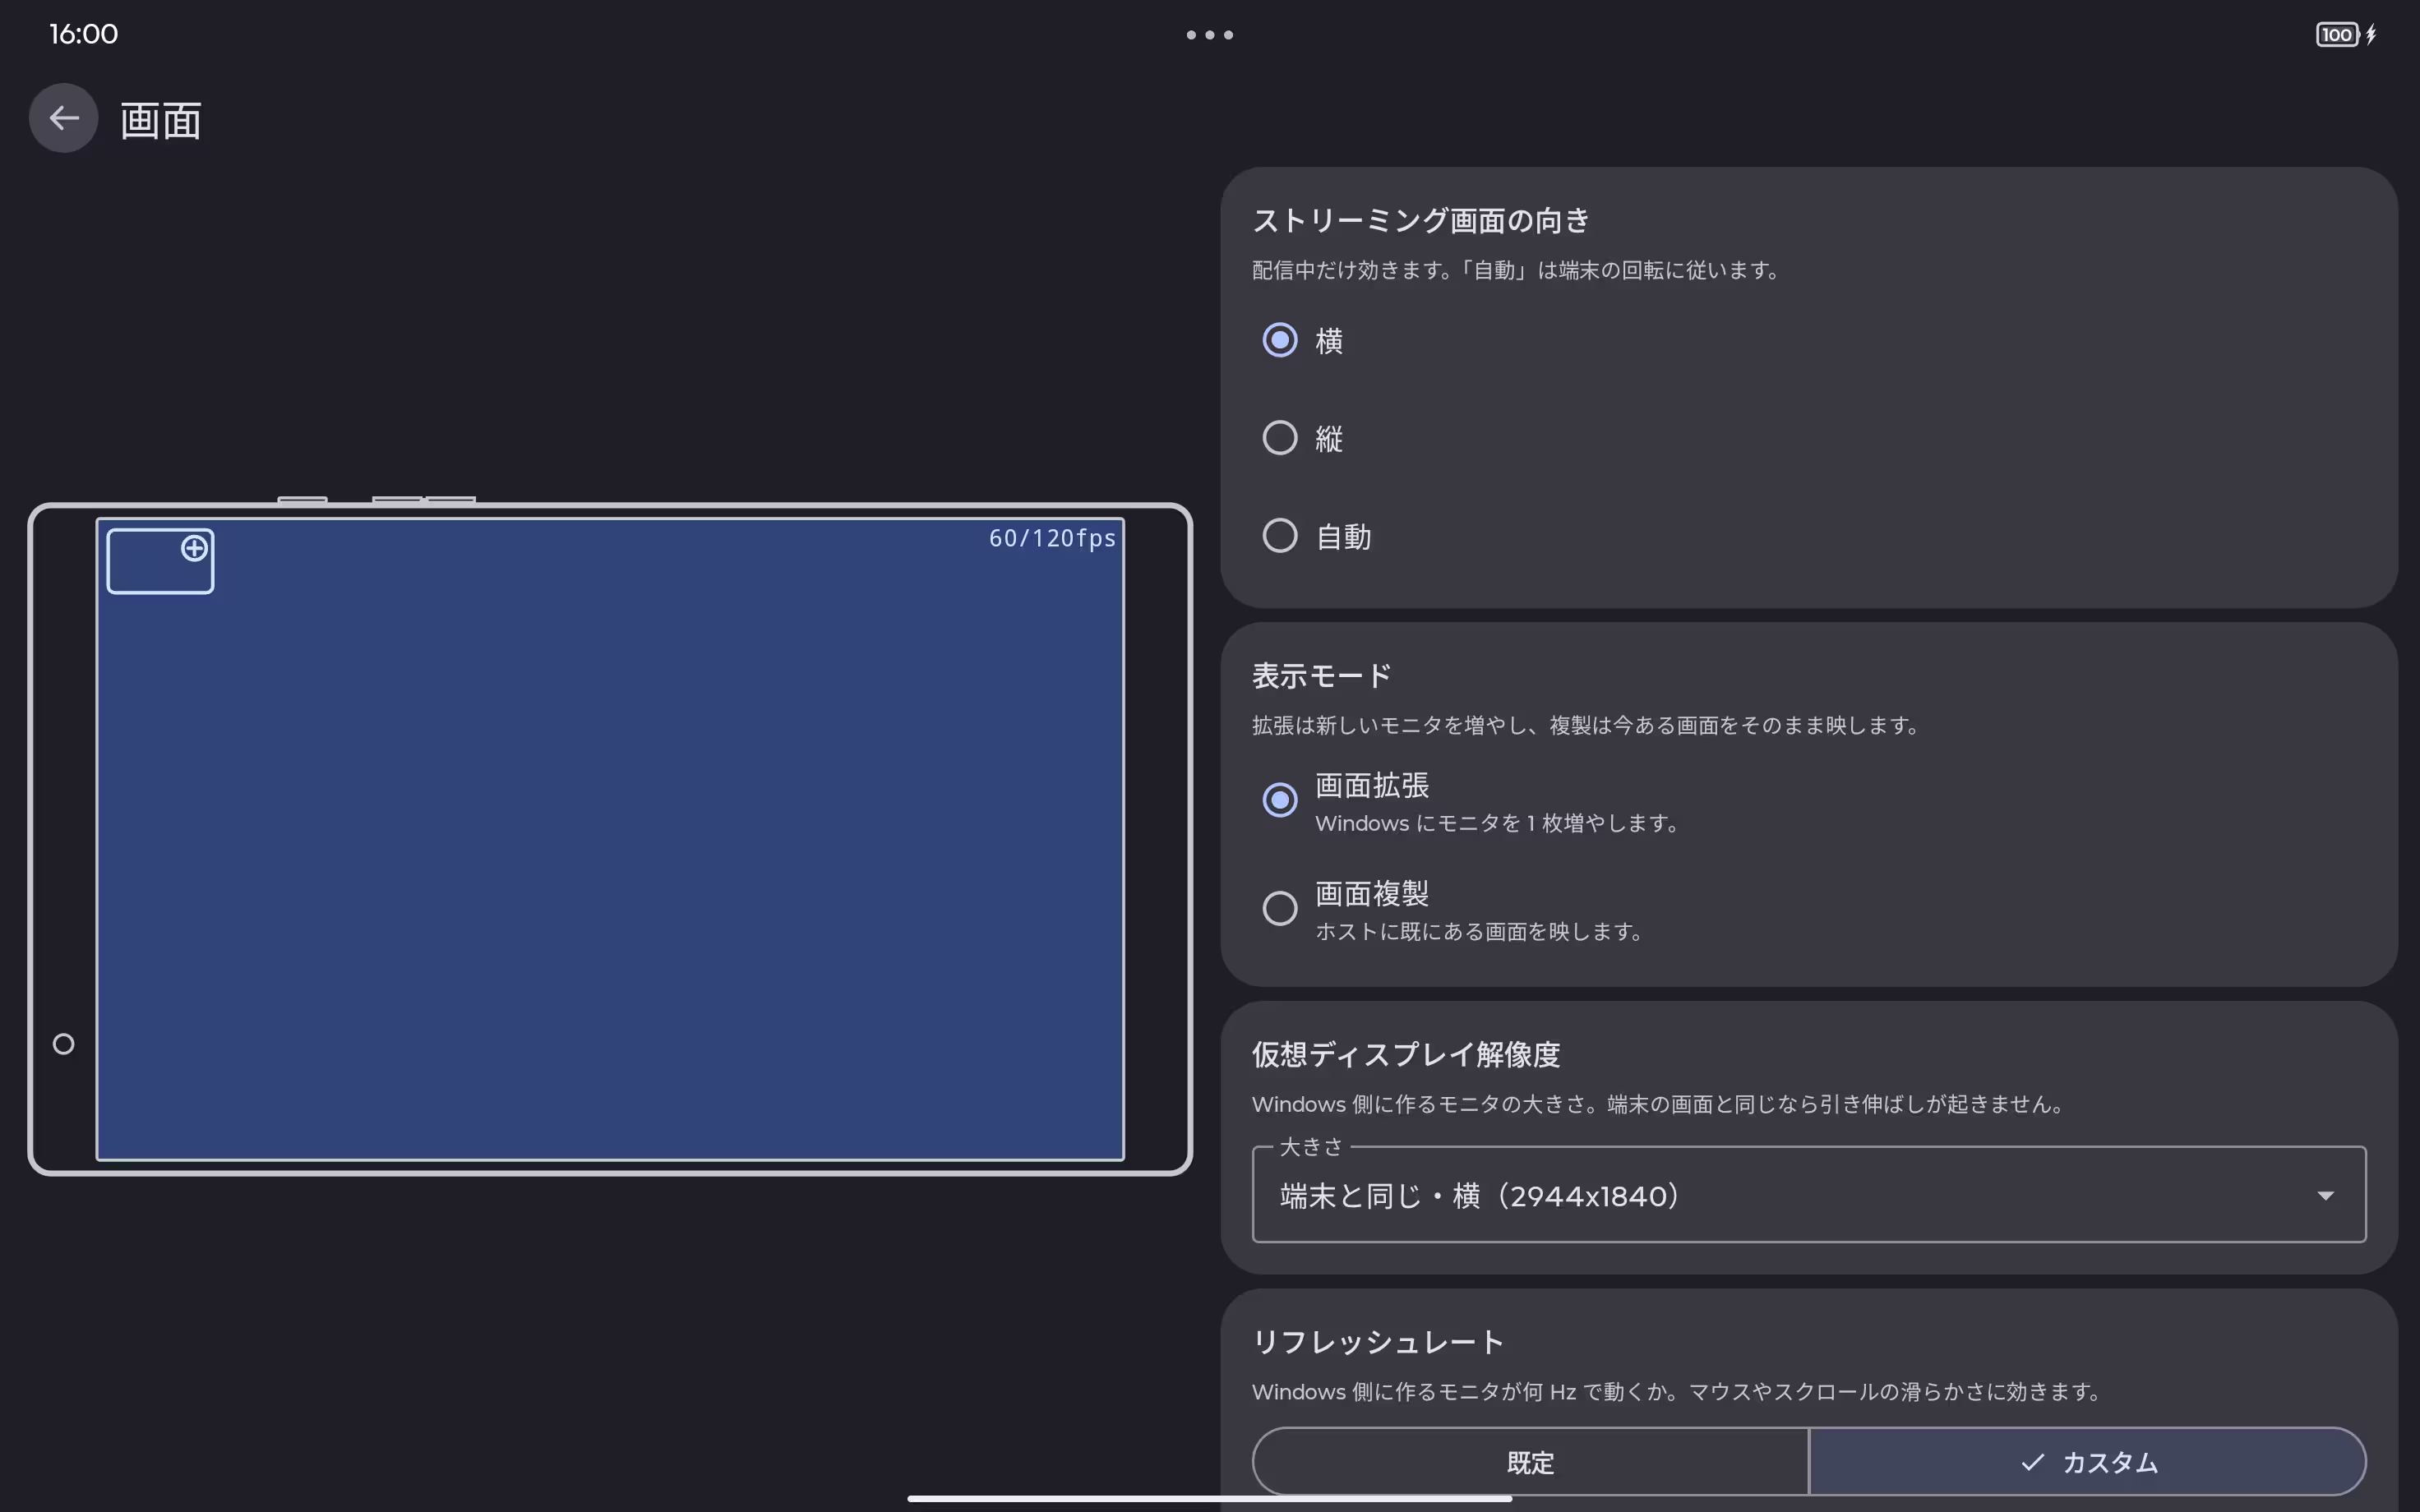Tap the battery indicator in status bar
The height and width of the screenshot is (1512, 2420).
(x=2345, y=35)
